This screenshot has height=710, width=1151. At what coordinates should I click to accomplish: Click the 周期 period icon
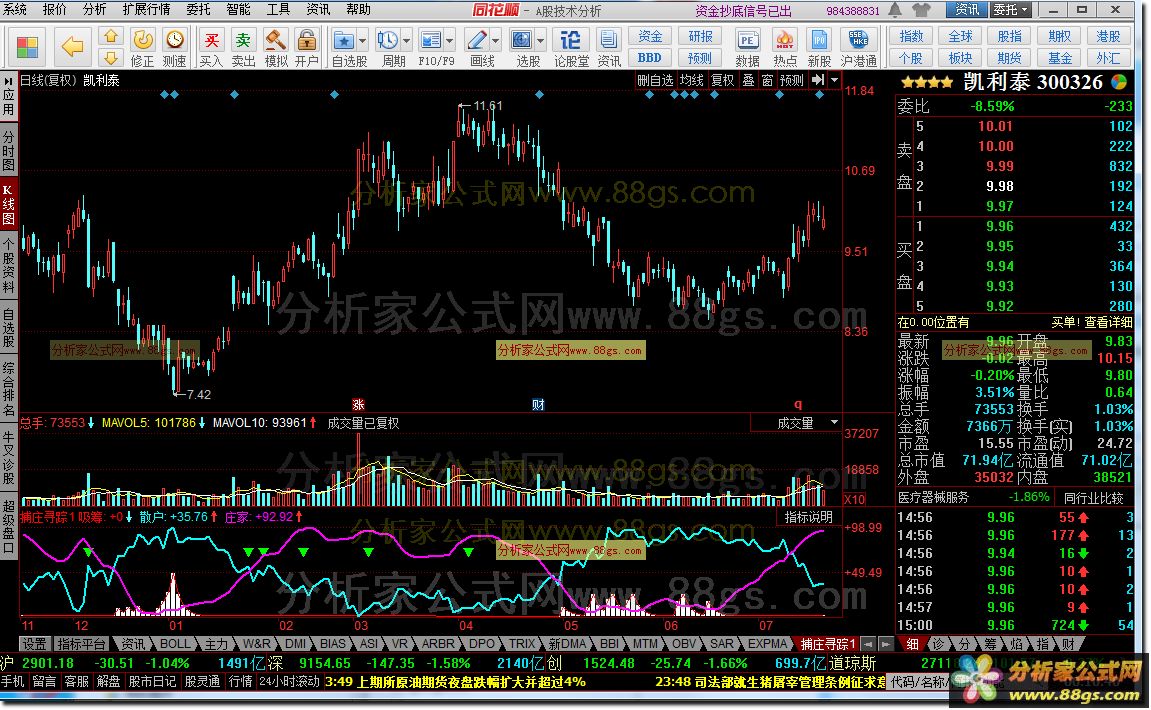[387, 40]
